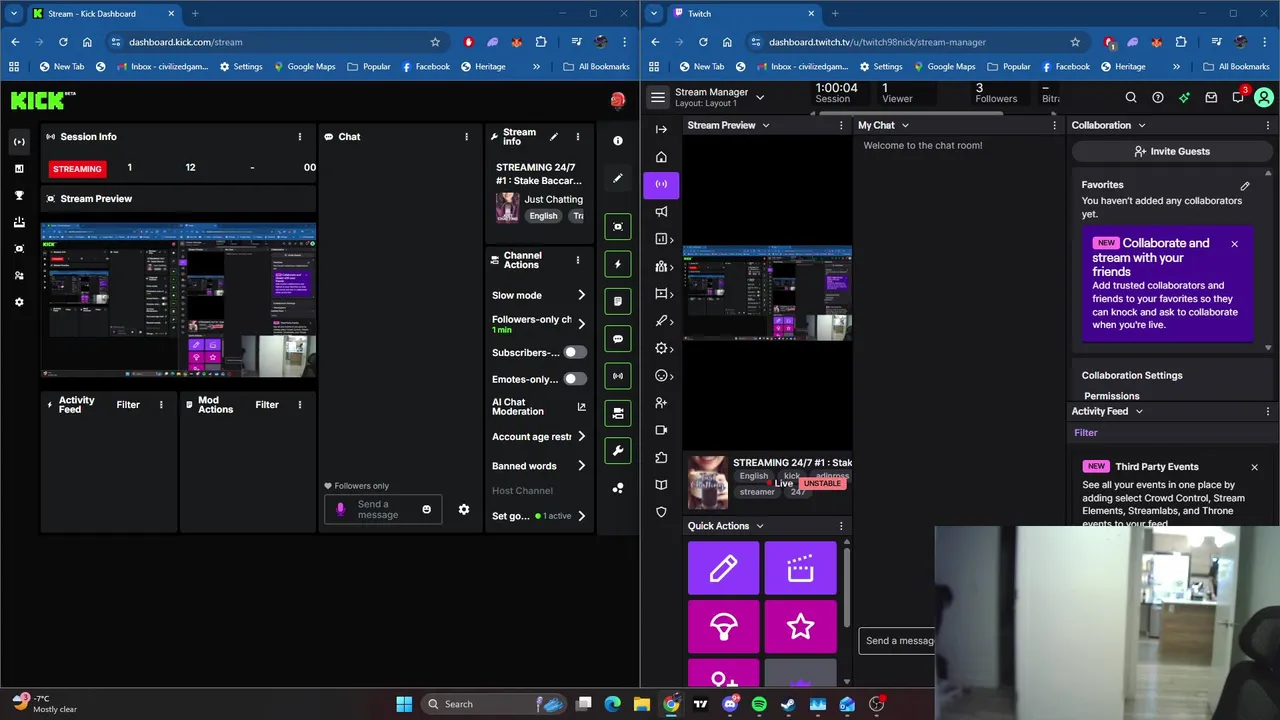
Task: Open Kick analytics chart sidebar icon
Action: tap(19, 169)
